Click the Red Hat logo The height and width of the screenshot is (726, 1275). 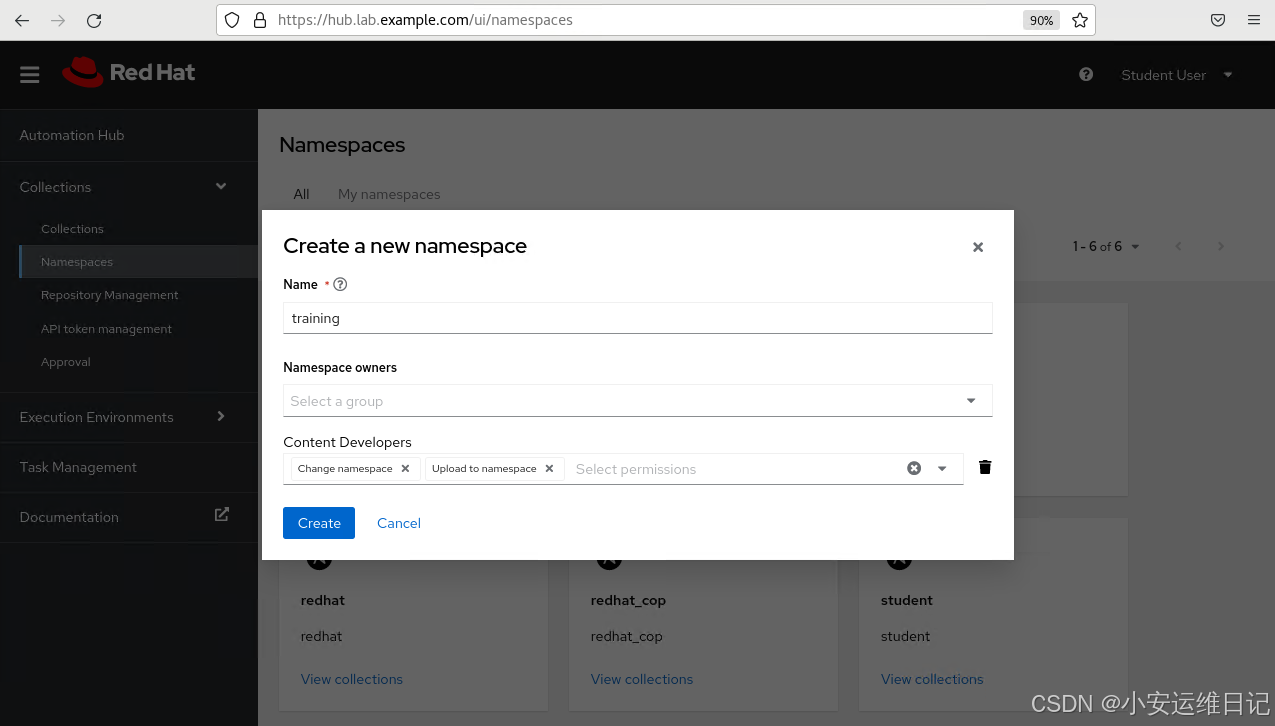(x=129, y=72)
